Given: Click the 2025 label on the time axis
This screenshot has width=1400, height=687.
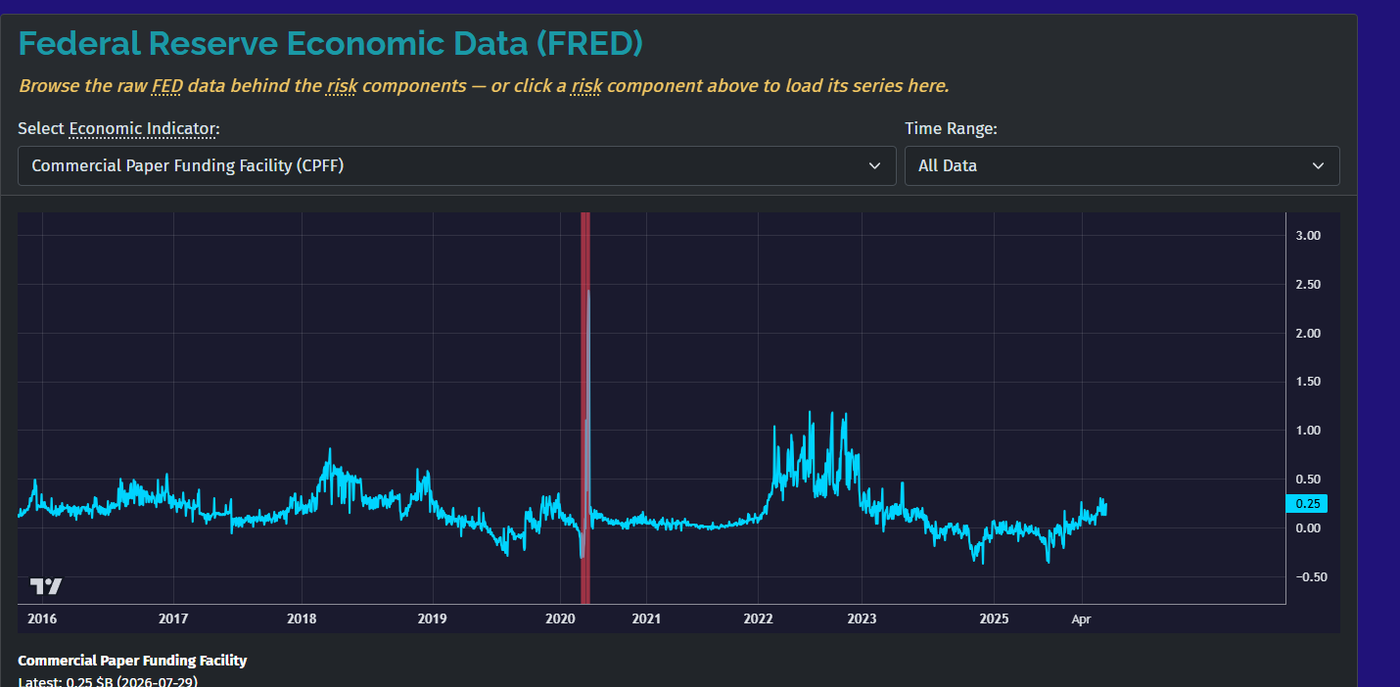Looking at the screenshot, I should pos(994,619).
